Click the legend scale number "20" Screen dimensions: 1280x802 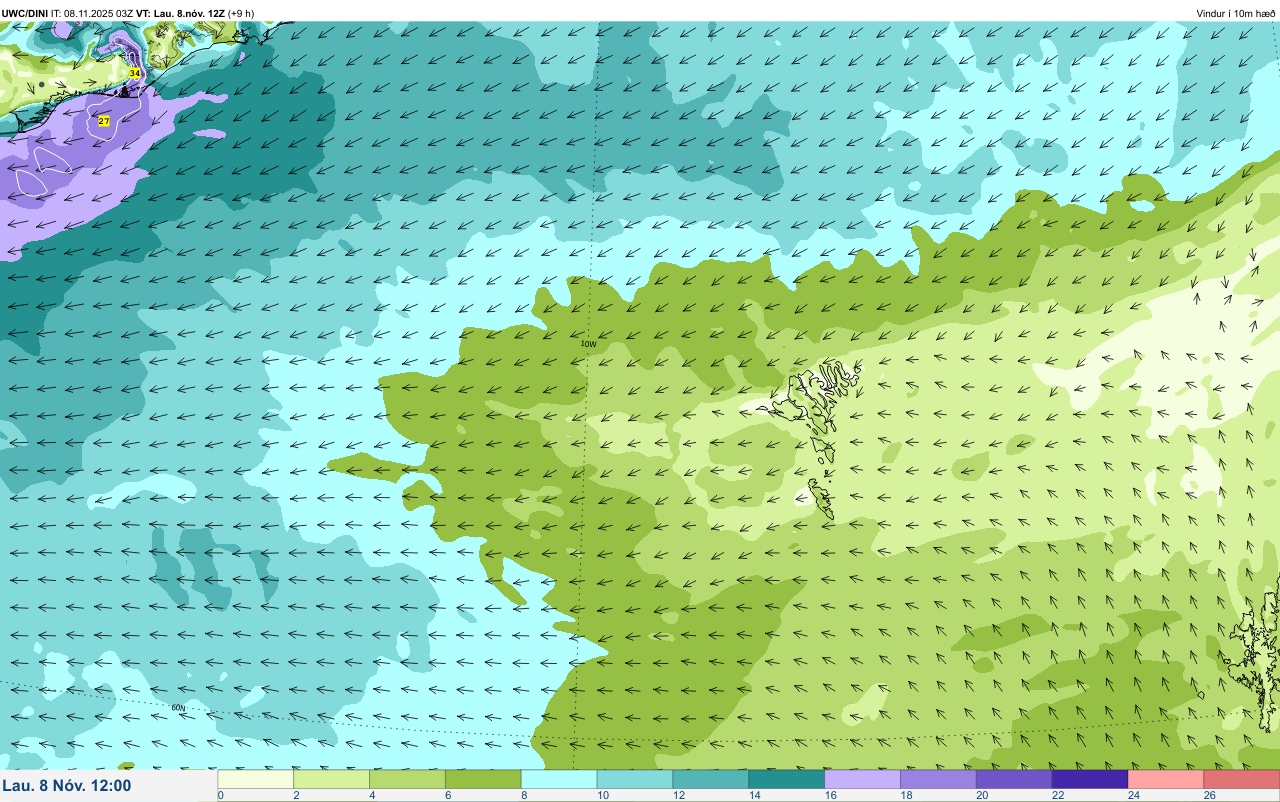[980, 796]
